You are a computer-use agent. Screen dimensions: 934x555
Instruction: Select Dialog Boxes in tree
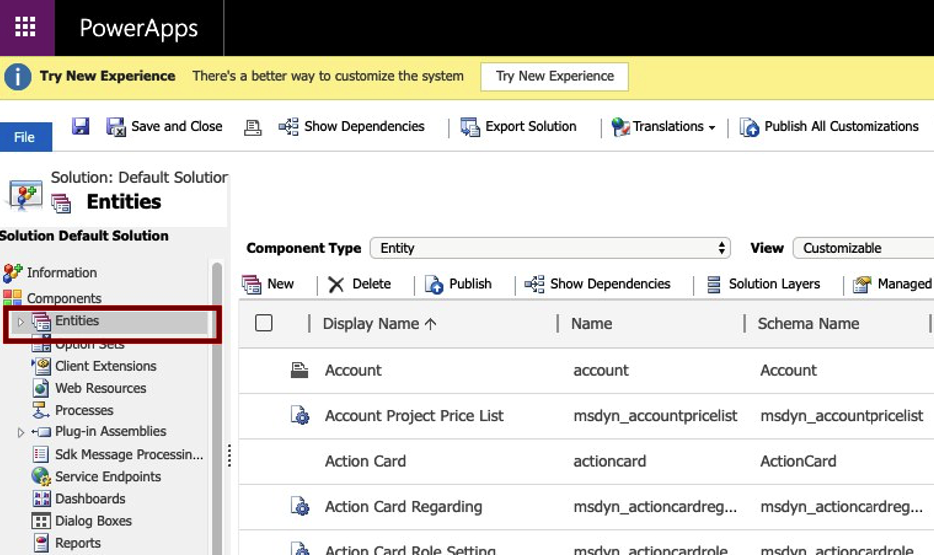click(x=93, y=521)
